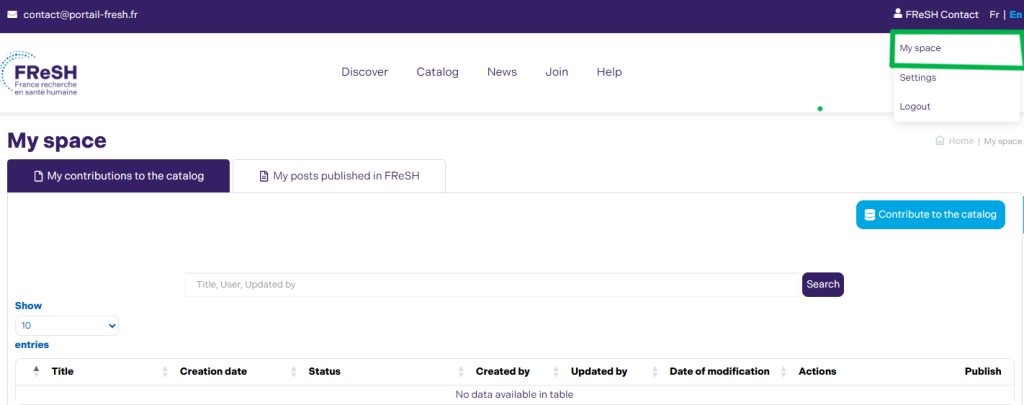Click the Title, User search field
This screenshot has width=1024, height=405.
pyautogui.click(x=491, y=285)
